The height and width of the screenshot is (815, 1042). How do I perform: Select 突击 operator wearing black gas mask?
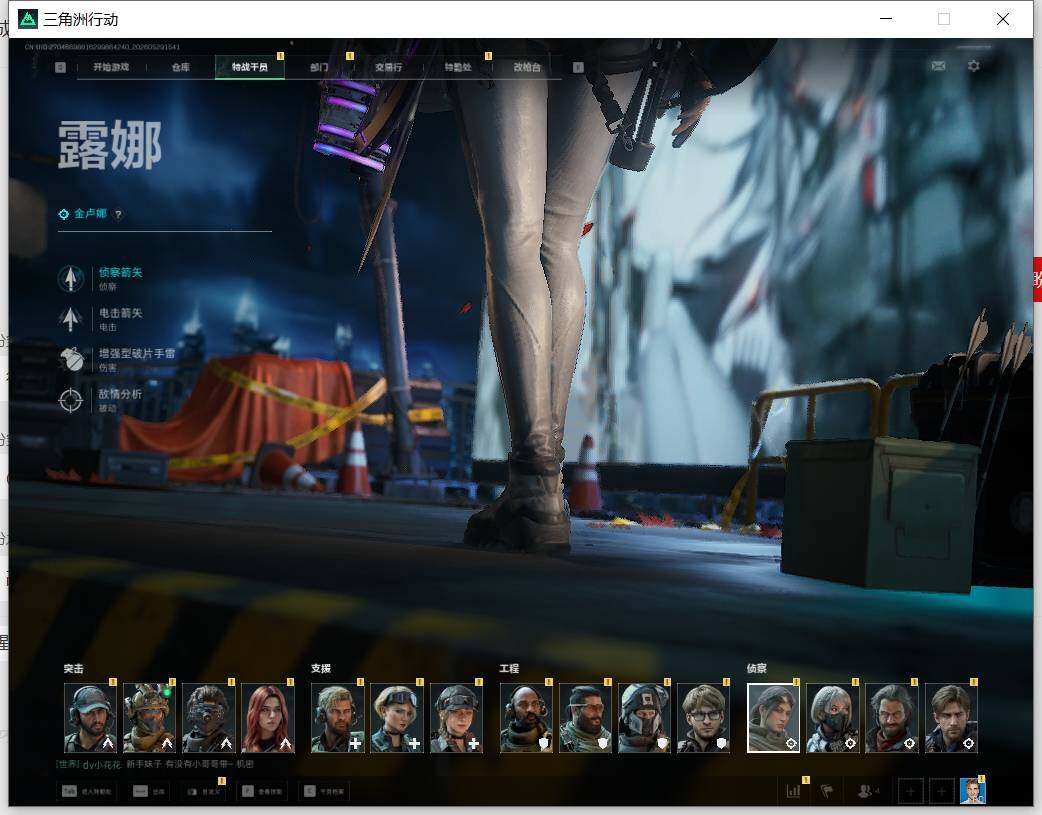tap(209, 718)
